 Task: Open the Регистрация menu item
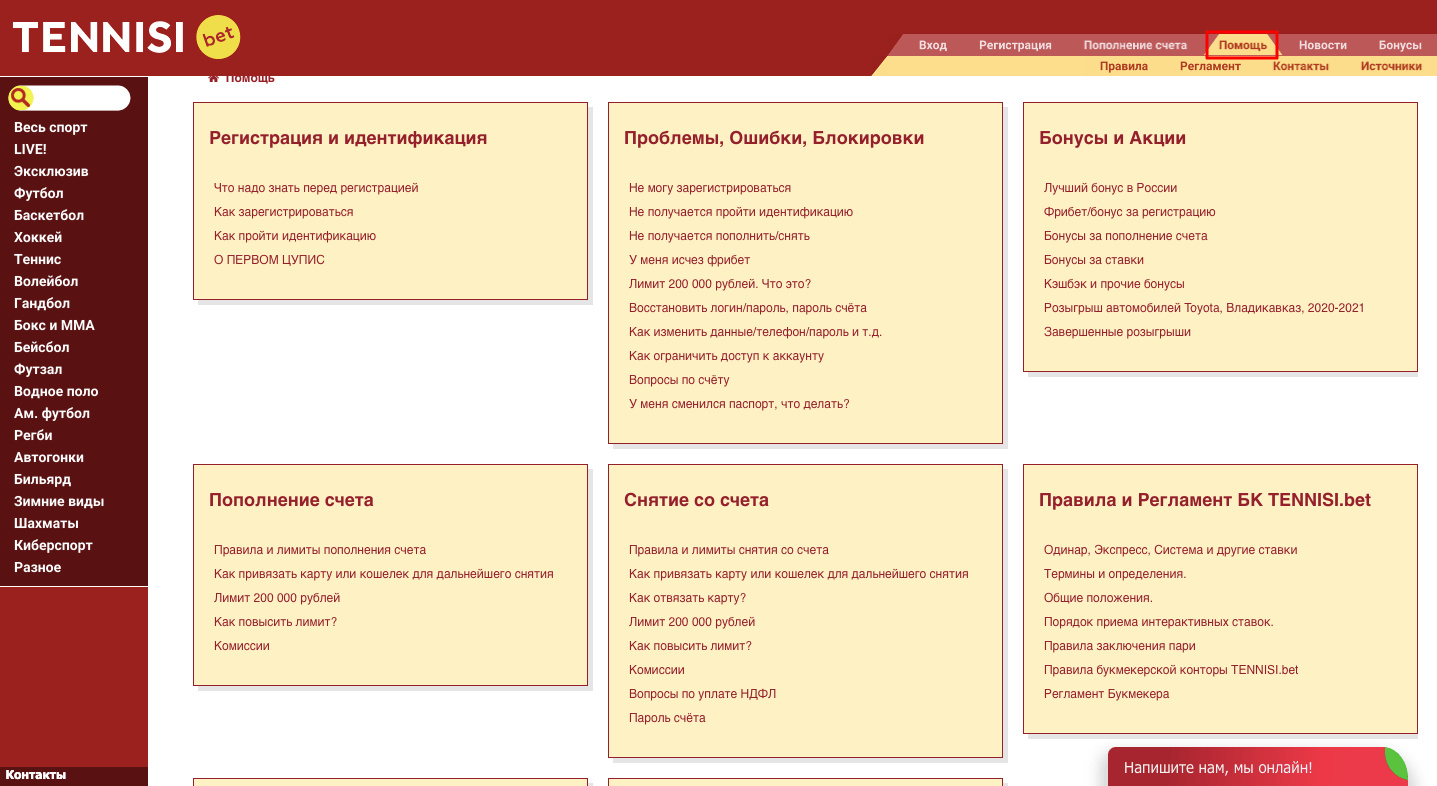tap(1015, 45)
